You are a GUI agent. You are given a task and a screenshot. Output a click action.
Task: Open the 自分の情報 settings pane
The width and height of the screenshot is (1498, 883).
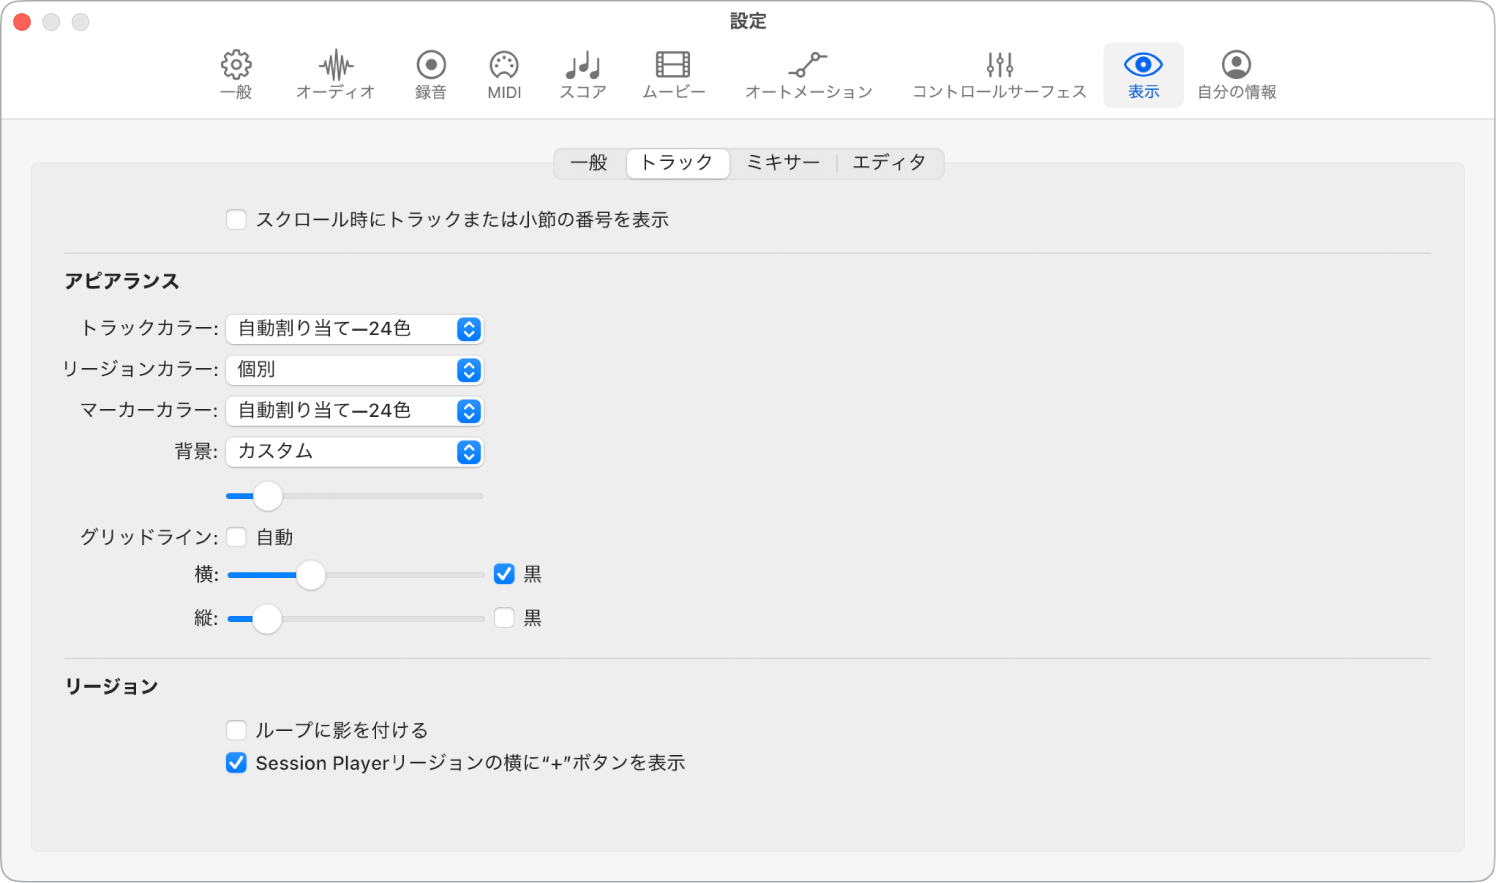[x=1236, y=74]
